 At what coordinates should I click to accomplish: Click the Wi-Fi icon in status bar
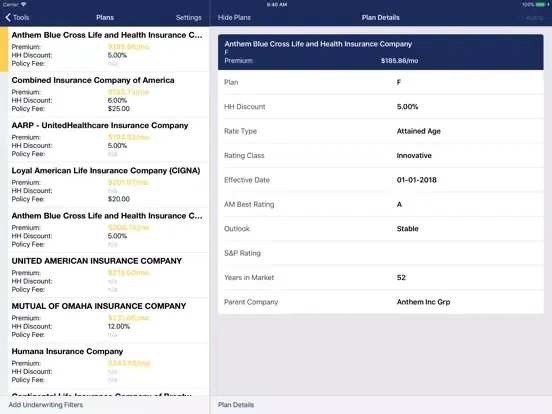24,4
